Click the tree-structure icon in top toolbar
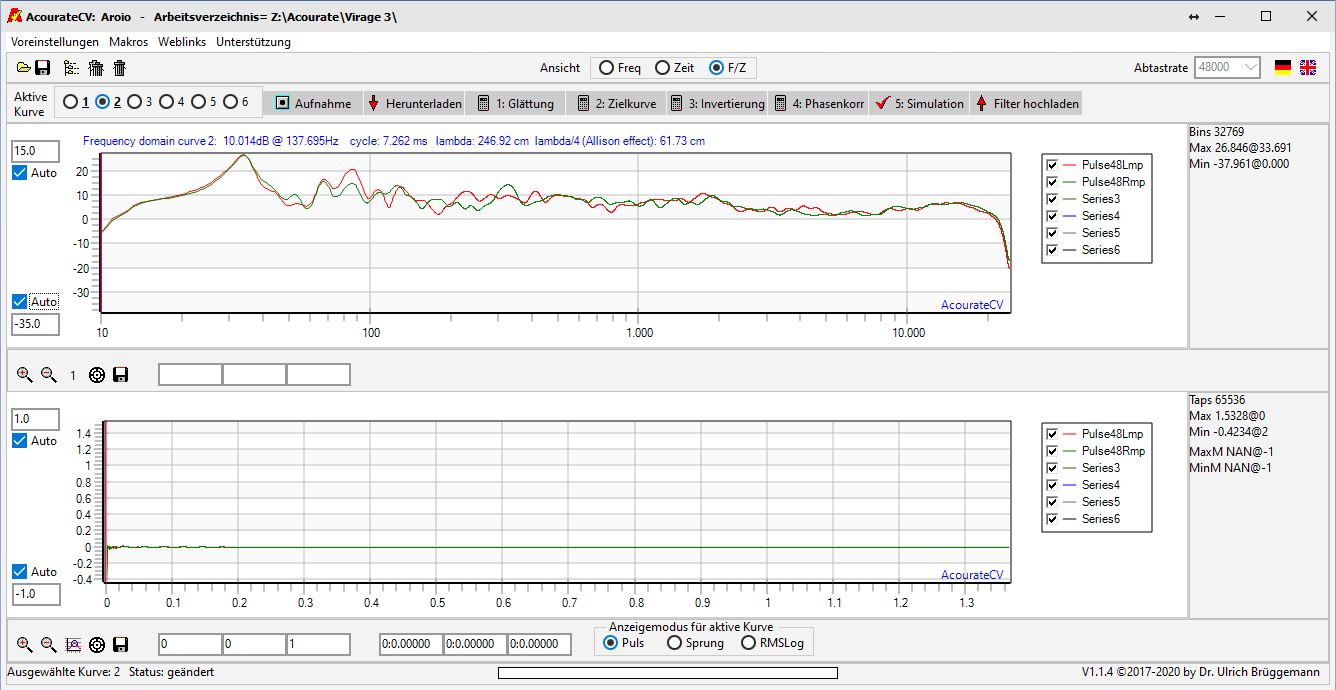This screenshot has width=1336, height=690. (x=71, y=68)
